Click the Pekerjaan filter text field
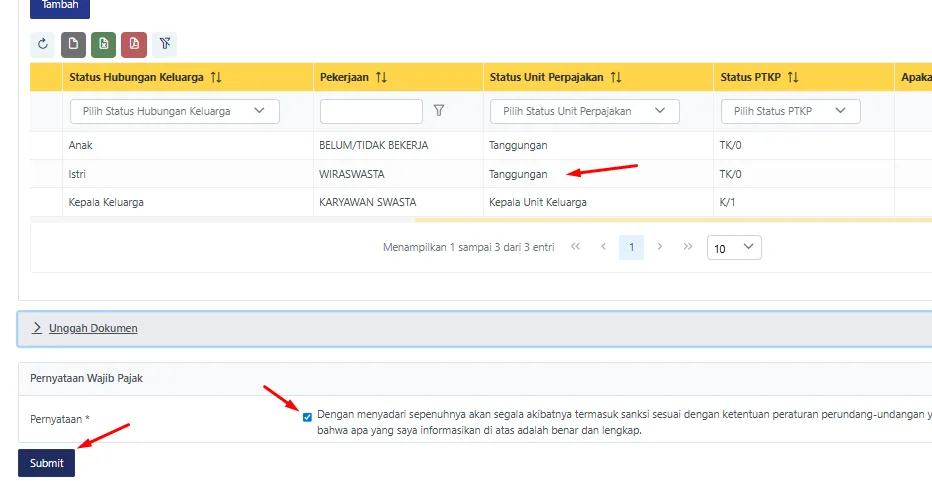The width and height of the screenshot is (932, 481). (371, 111)
